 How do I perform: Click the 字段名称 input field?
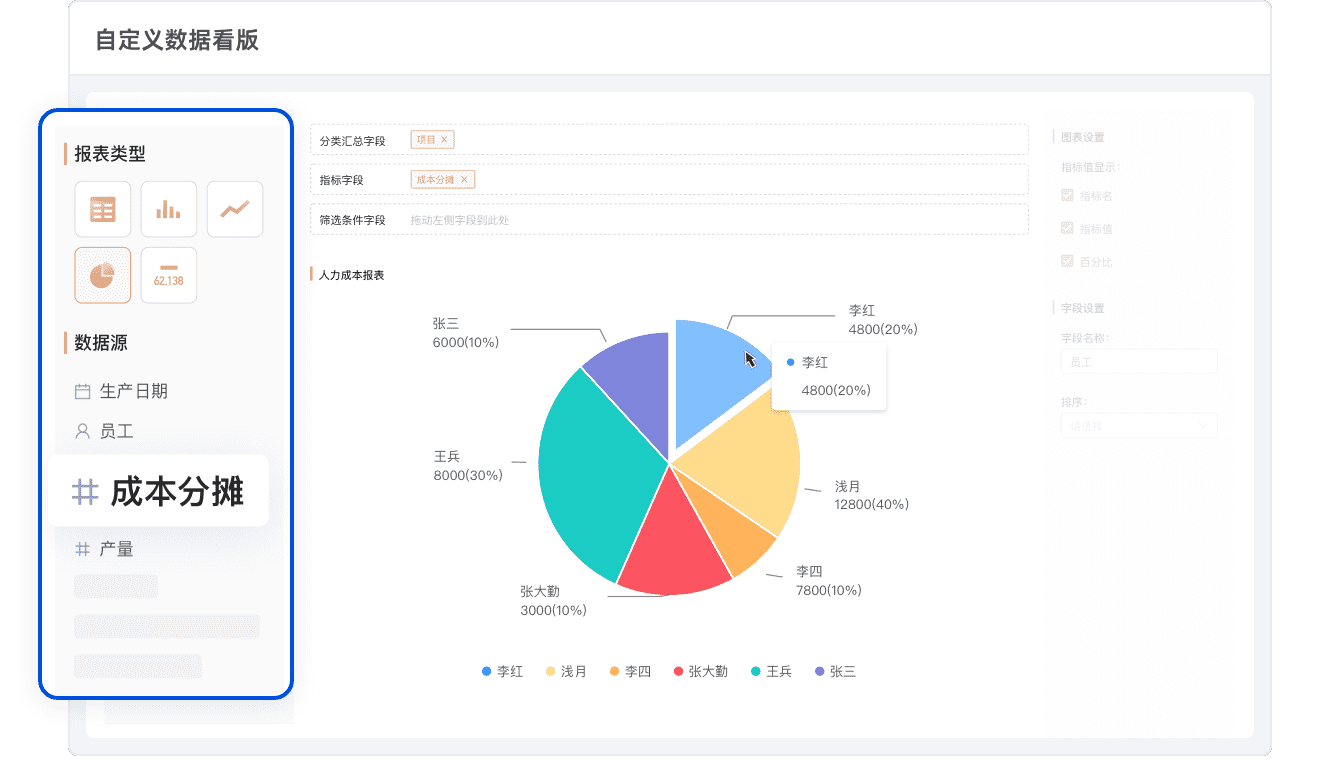coord(1138,362)
